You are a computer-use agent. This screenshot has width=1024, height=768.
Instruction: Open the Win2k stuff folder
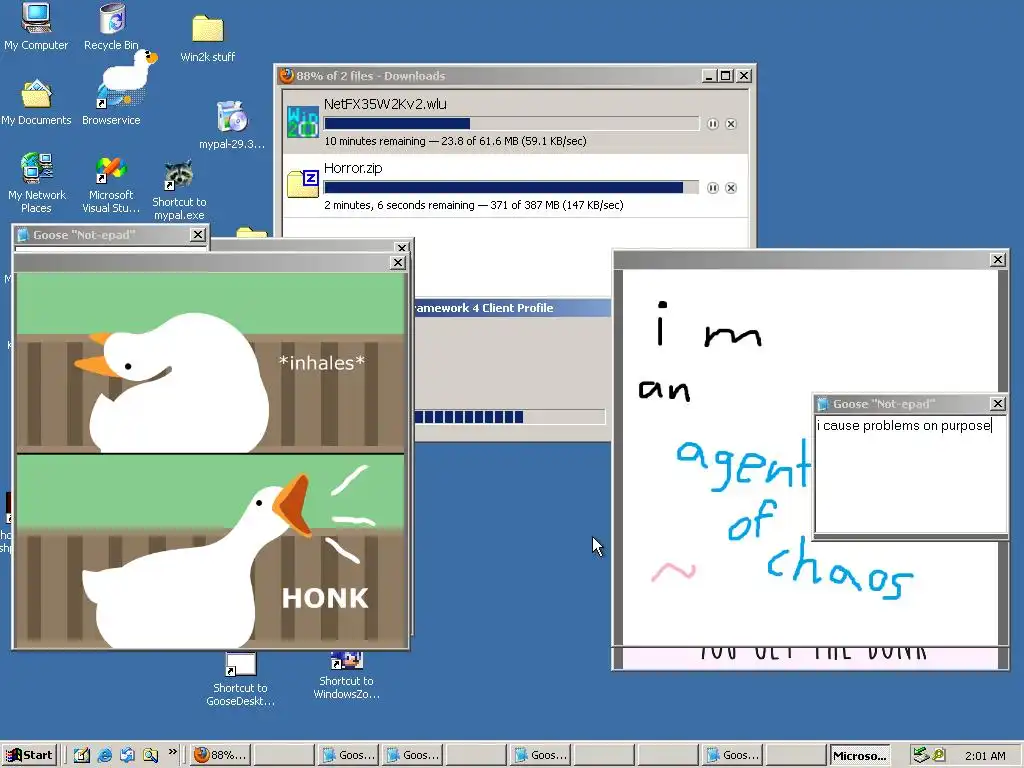pos(208,39)
